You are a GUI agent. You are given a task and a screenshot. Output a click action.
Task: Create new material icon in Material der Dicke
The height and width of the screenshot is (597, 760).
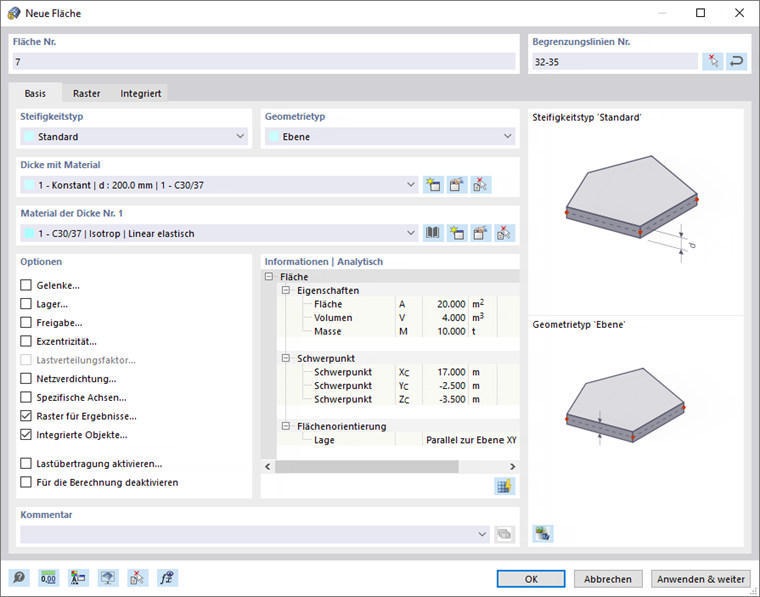click(457, 233)
